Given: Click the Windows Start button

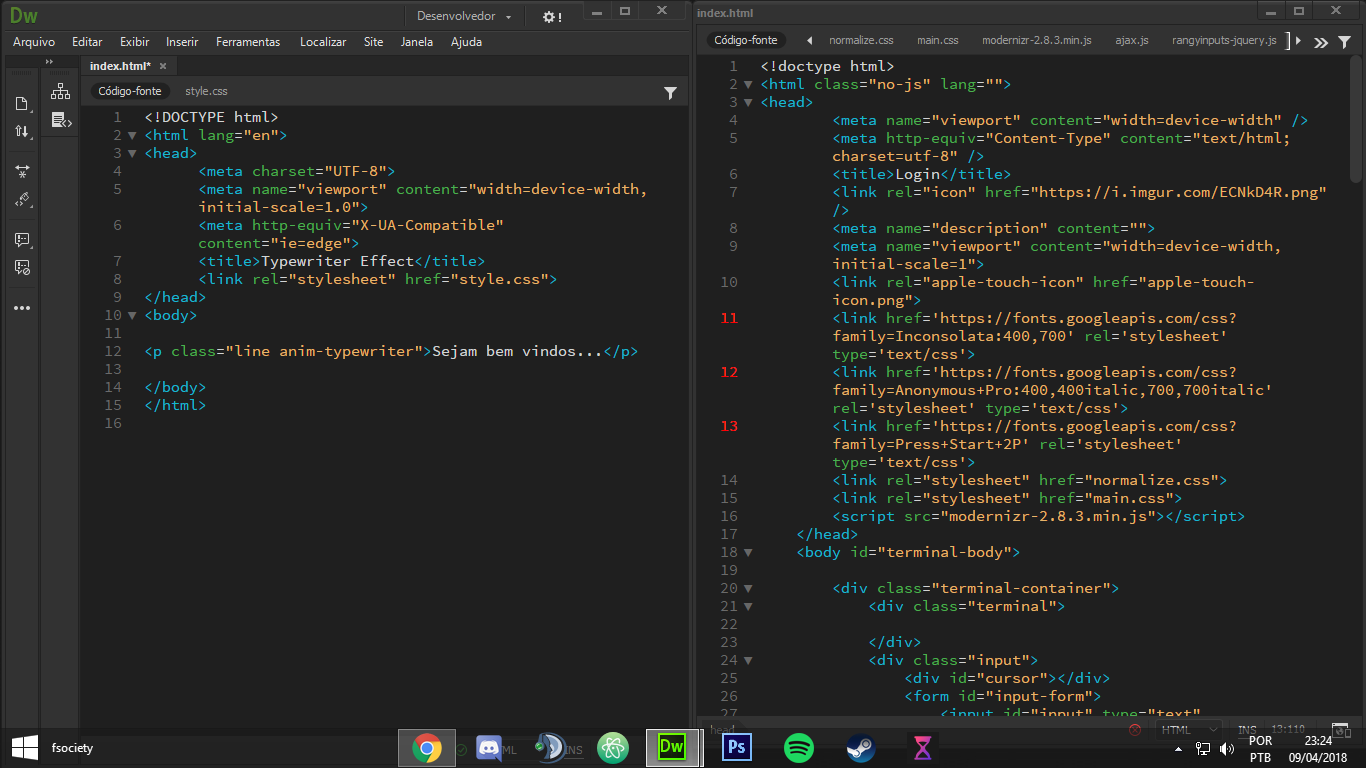Looking at the screenshot, I should pyautogui.click(x=24, y=747).
